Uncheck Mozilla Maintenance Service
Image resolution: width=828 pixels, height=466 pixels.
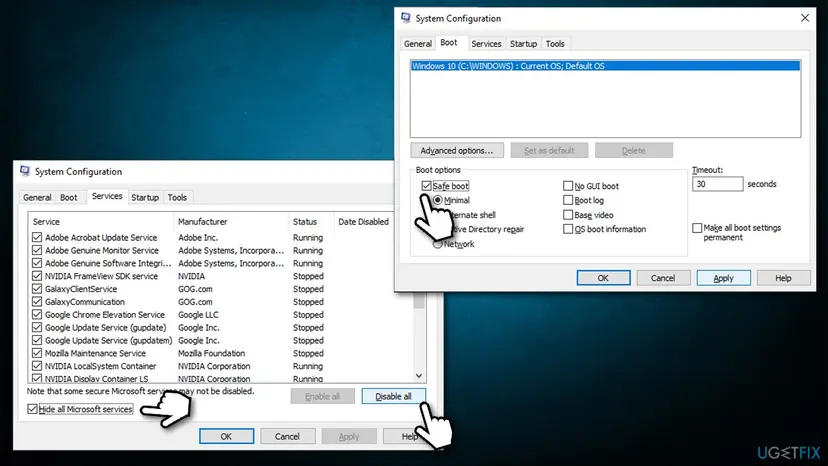pos(37,353)
